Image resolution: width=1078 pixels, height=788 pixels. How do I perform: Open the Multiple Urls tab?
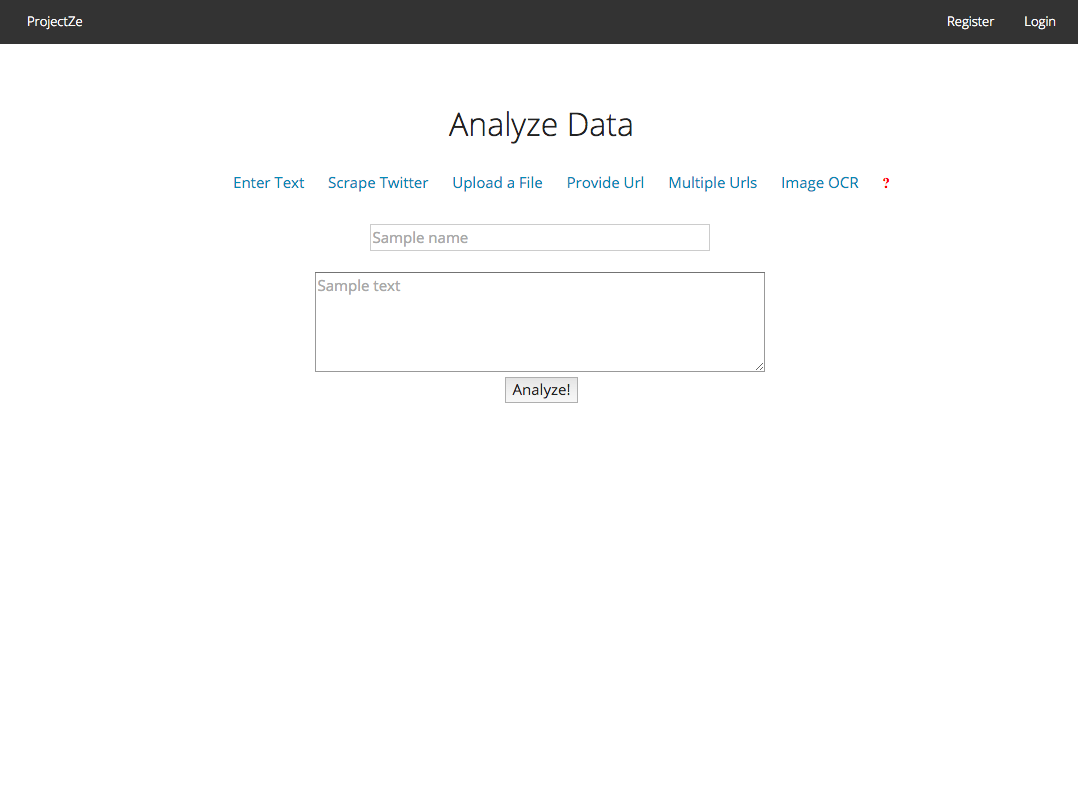(x=712, y=183)
